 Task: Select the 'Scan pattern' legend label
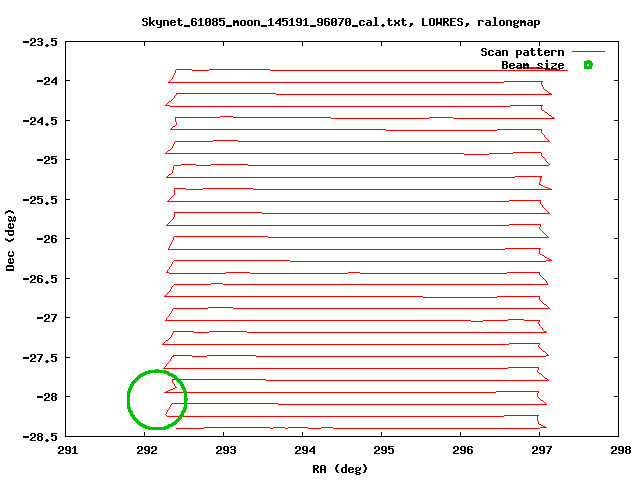point(522,52)
